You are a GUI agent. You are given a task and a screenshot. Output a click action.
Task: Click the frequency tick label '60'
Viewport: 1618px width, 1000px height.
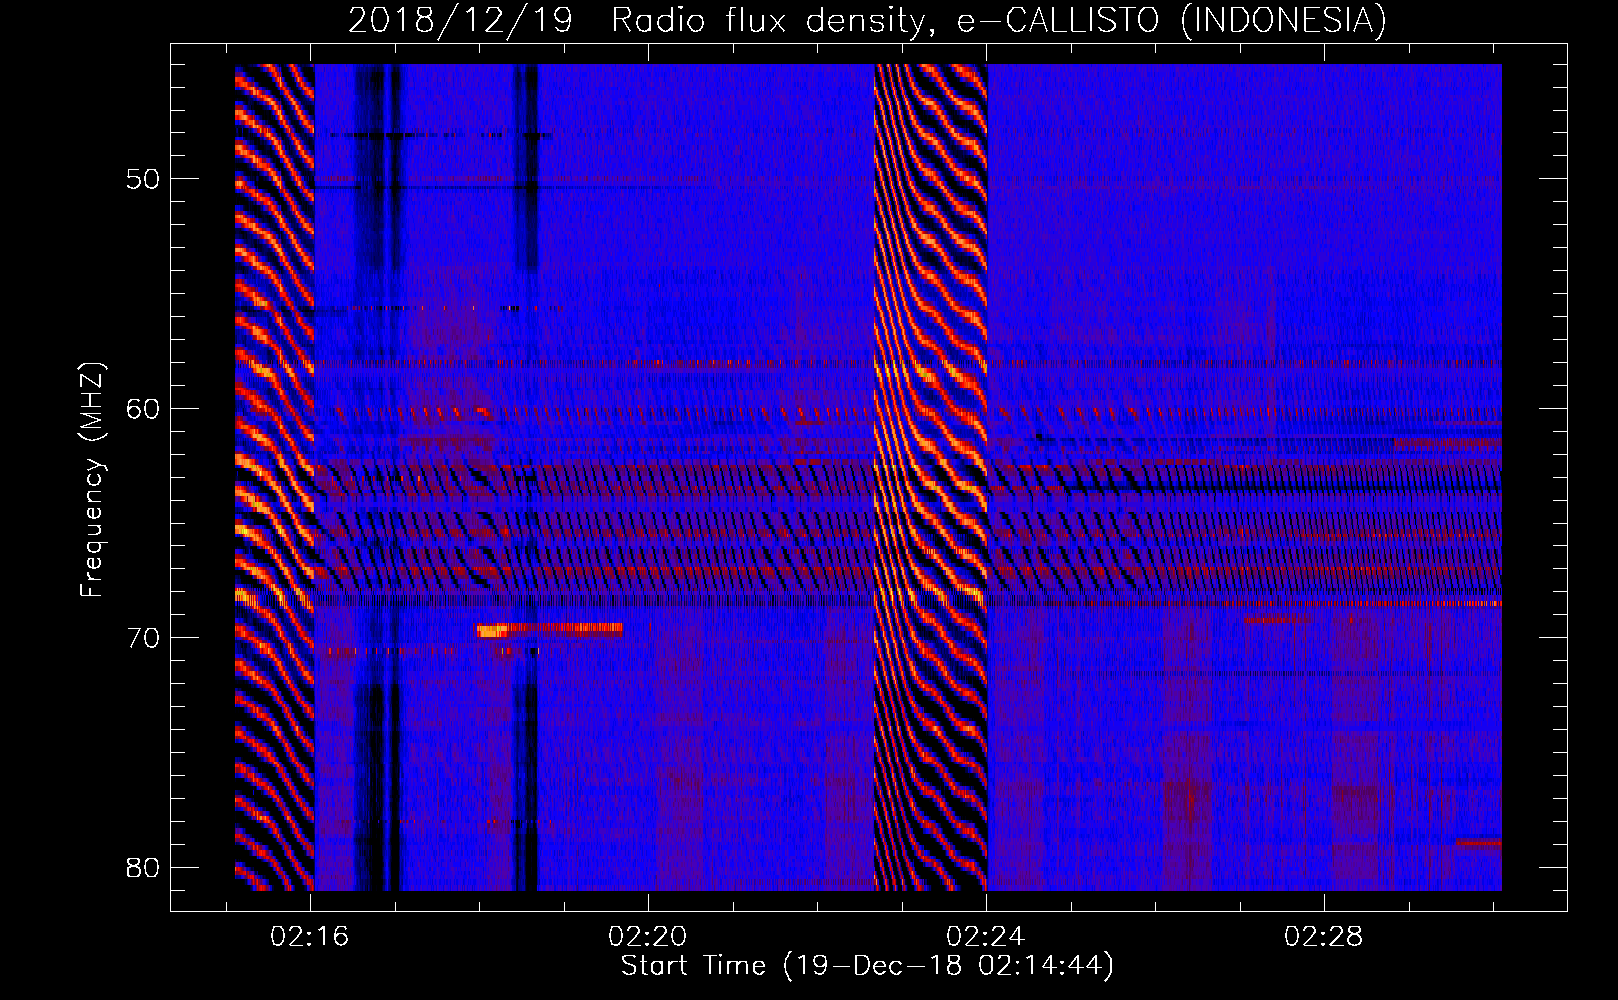click(x=144, y=408)
